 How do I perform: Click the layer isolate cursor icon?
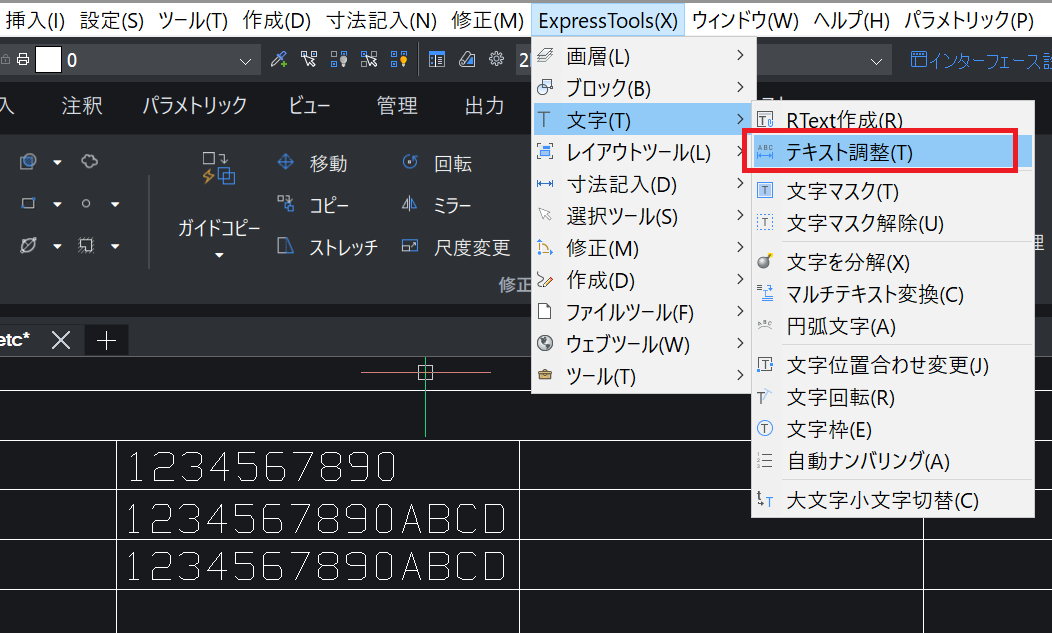(x=309, y=60)
